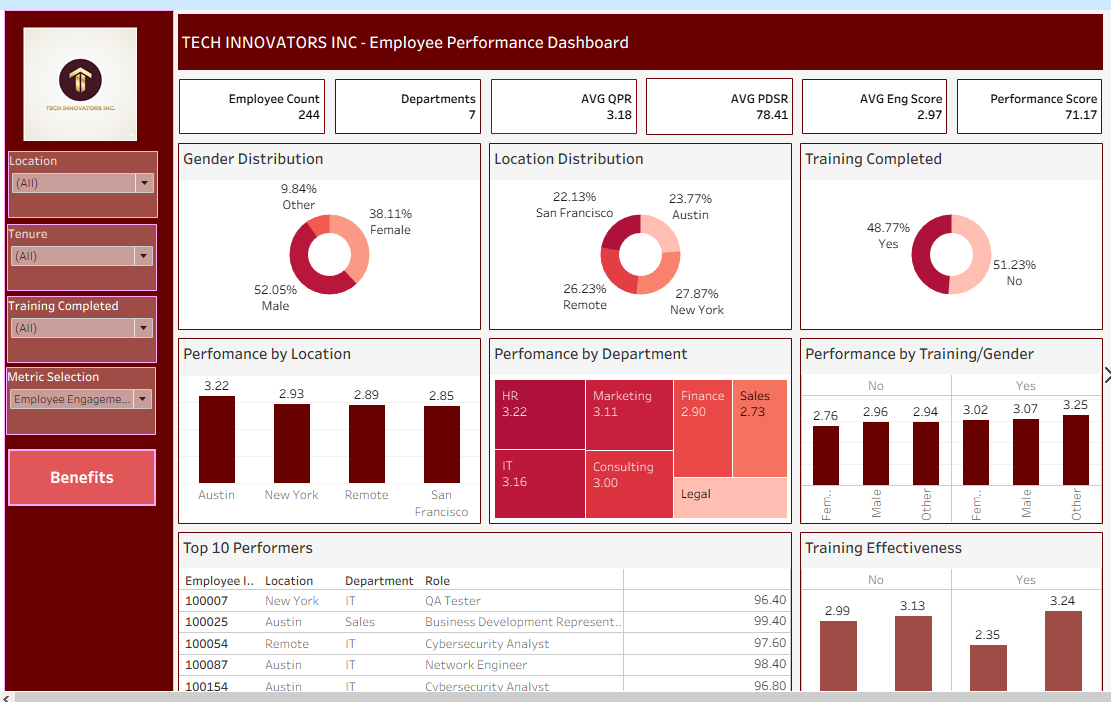
Task: Click the Department column header
Action: [379, 581]
